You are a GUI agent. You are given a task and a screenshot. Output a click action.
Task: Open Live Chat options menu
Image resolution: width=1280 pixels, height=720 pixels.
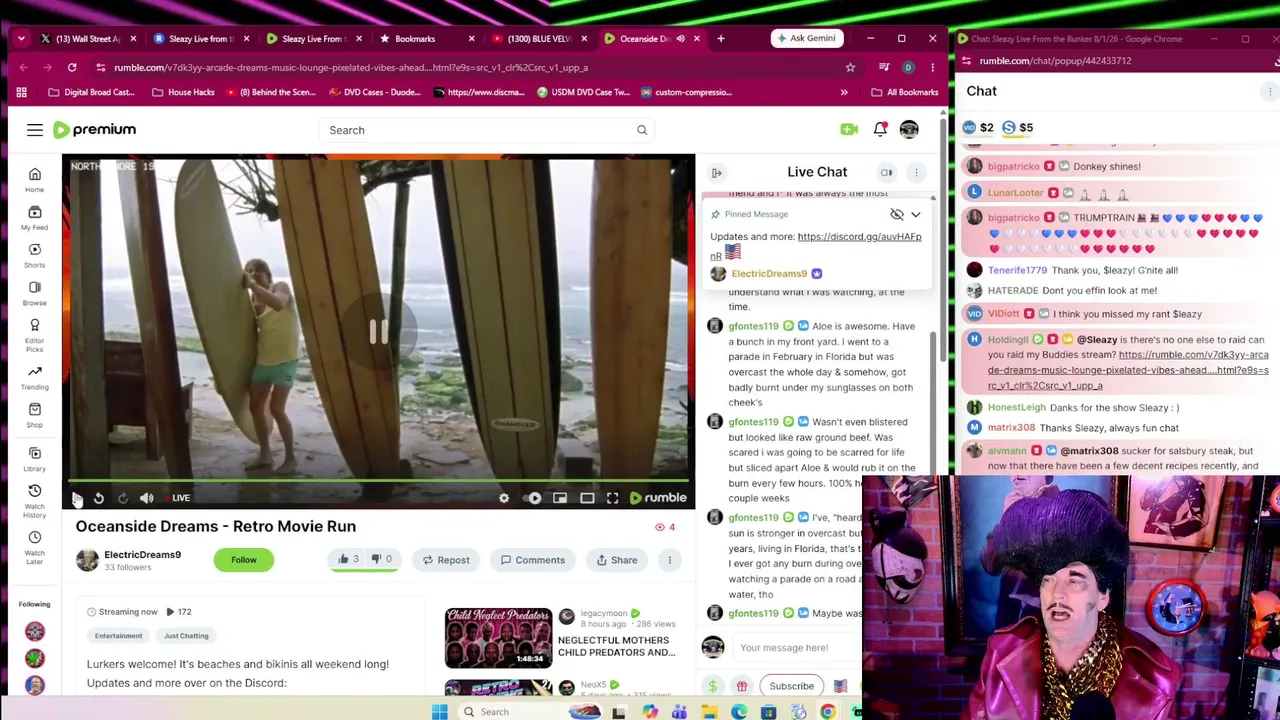pos(916,173)
